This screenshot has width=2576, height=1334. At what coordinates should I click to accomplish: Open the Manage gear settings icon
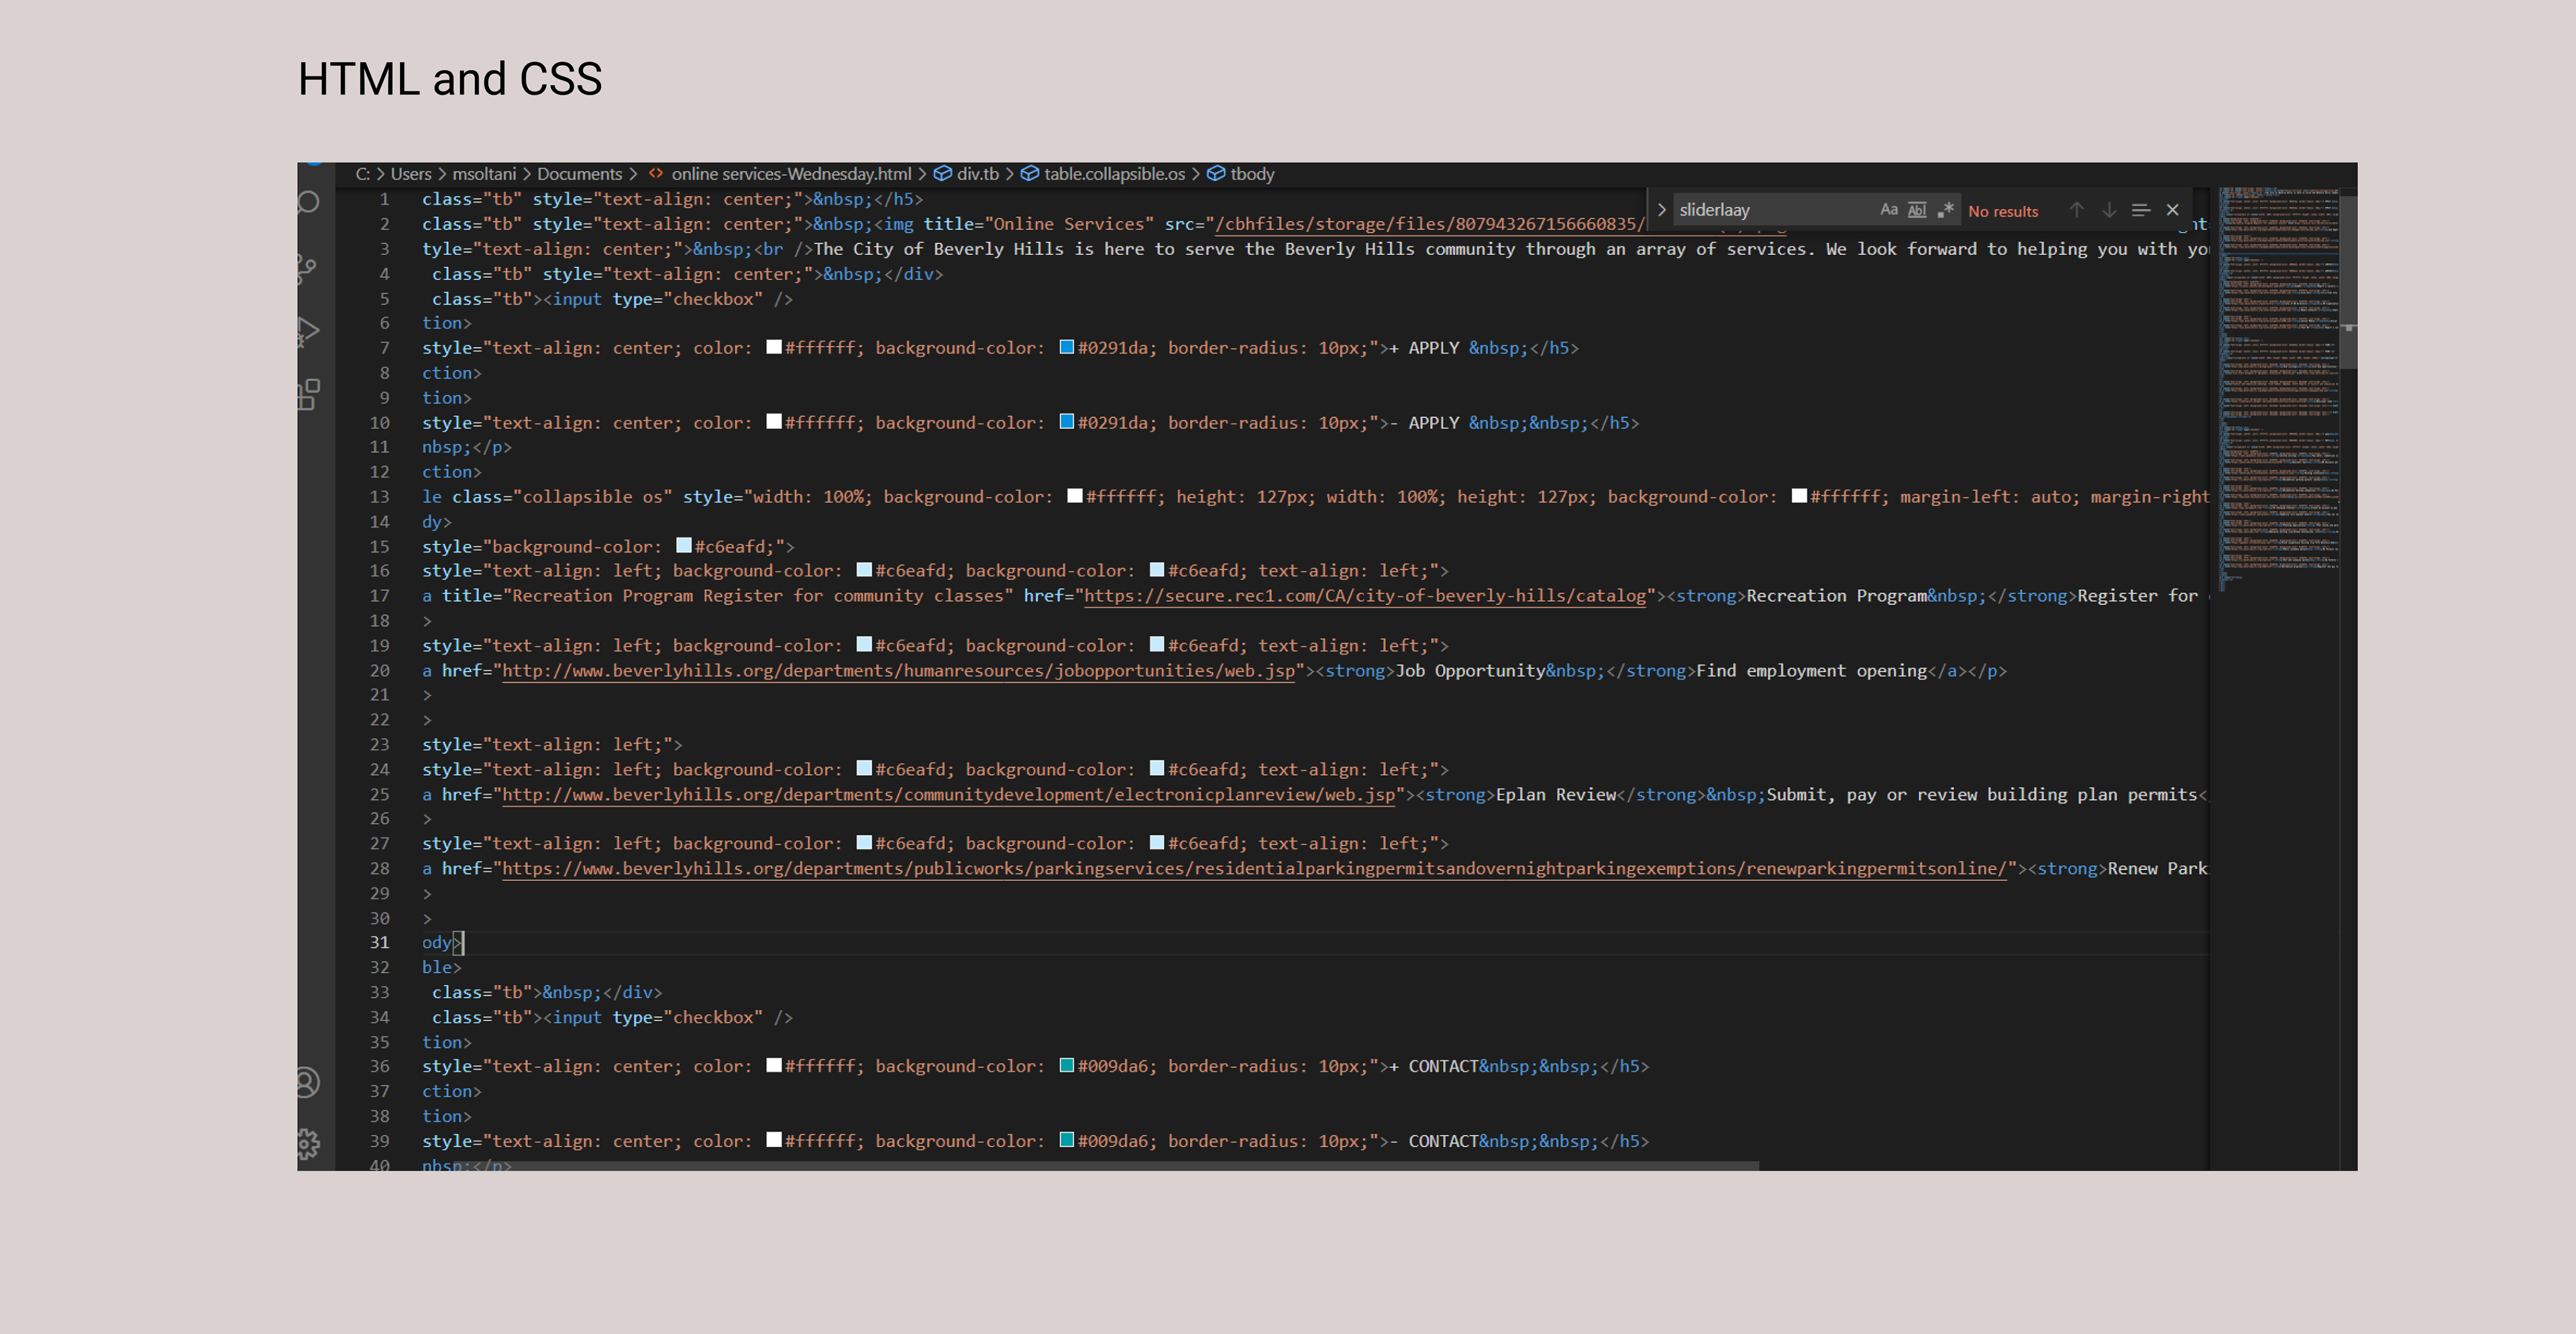coord(308,1144)
